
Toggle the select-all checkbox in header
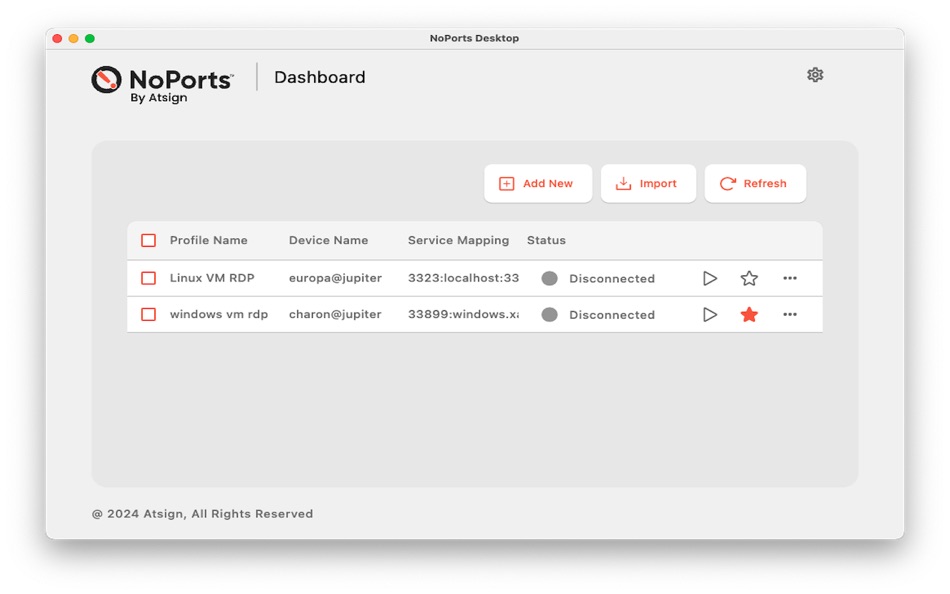coord(148,241)
